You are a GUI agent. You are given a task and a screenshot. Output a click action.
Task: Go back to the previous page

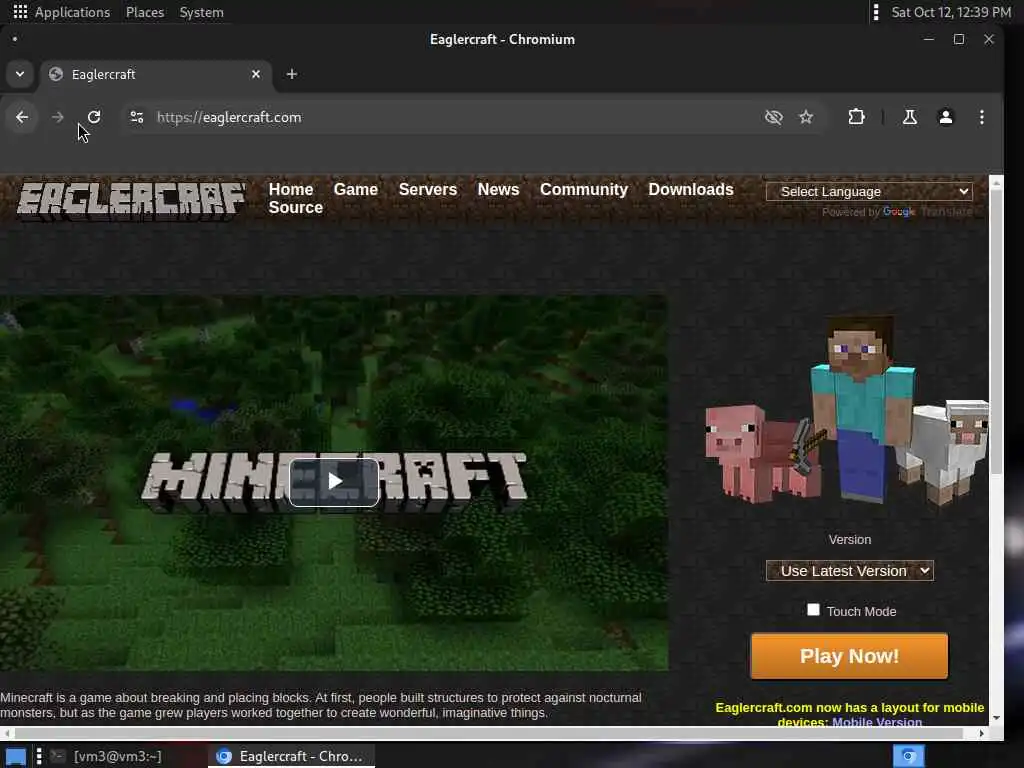pyautogui.click(x=22, y=117)
